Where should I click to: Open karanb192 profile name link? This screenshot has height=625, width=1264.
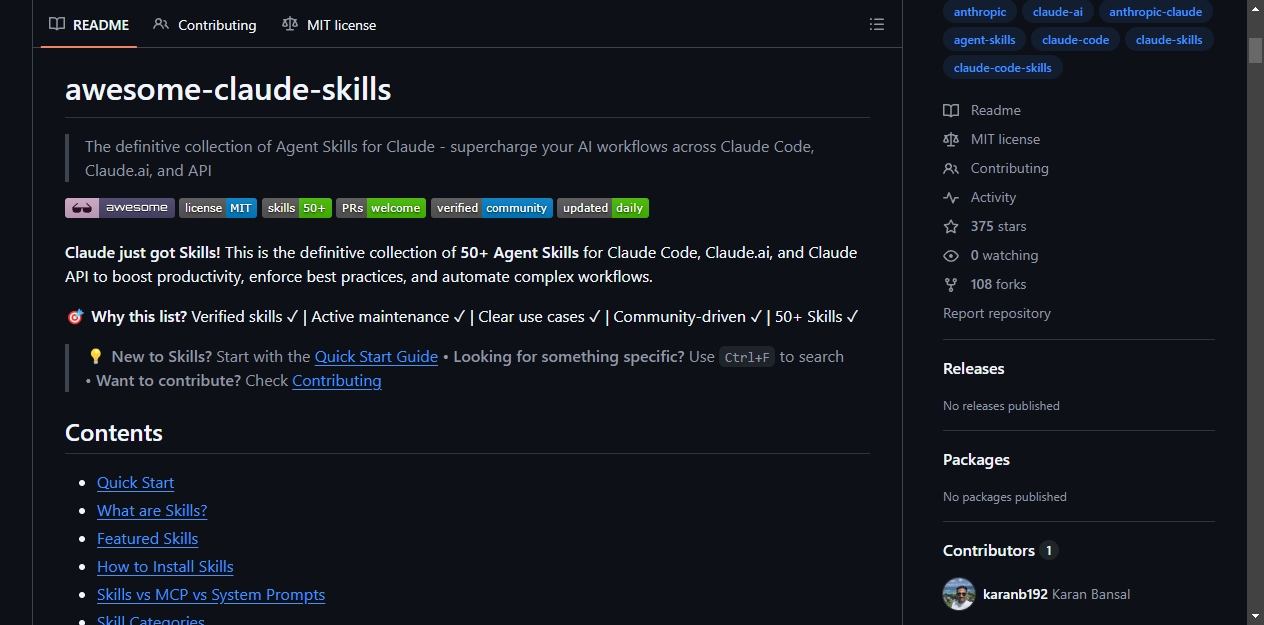point(1015,594)
